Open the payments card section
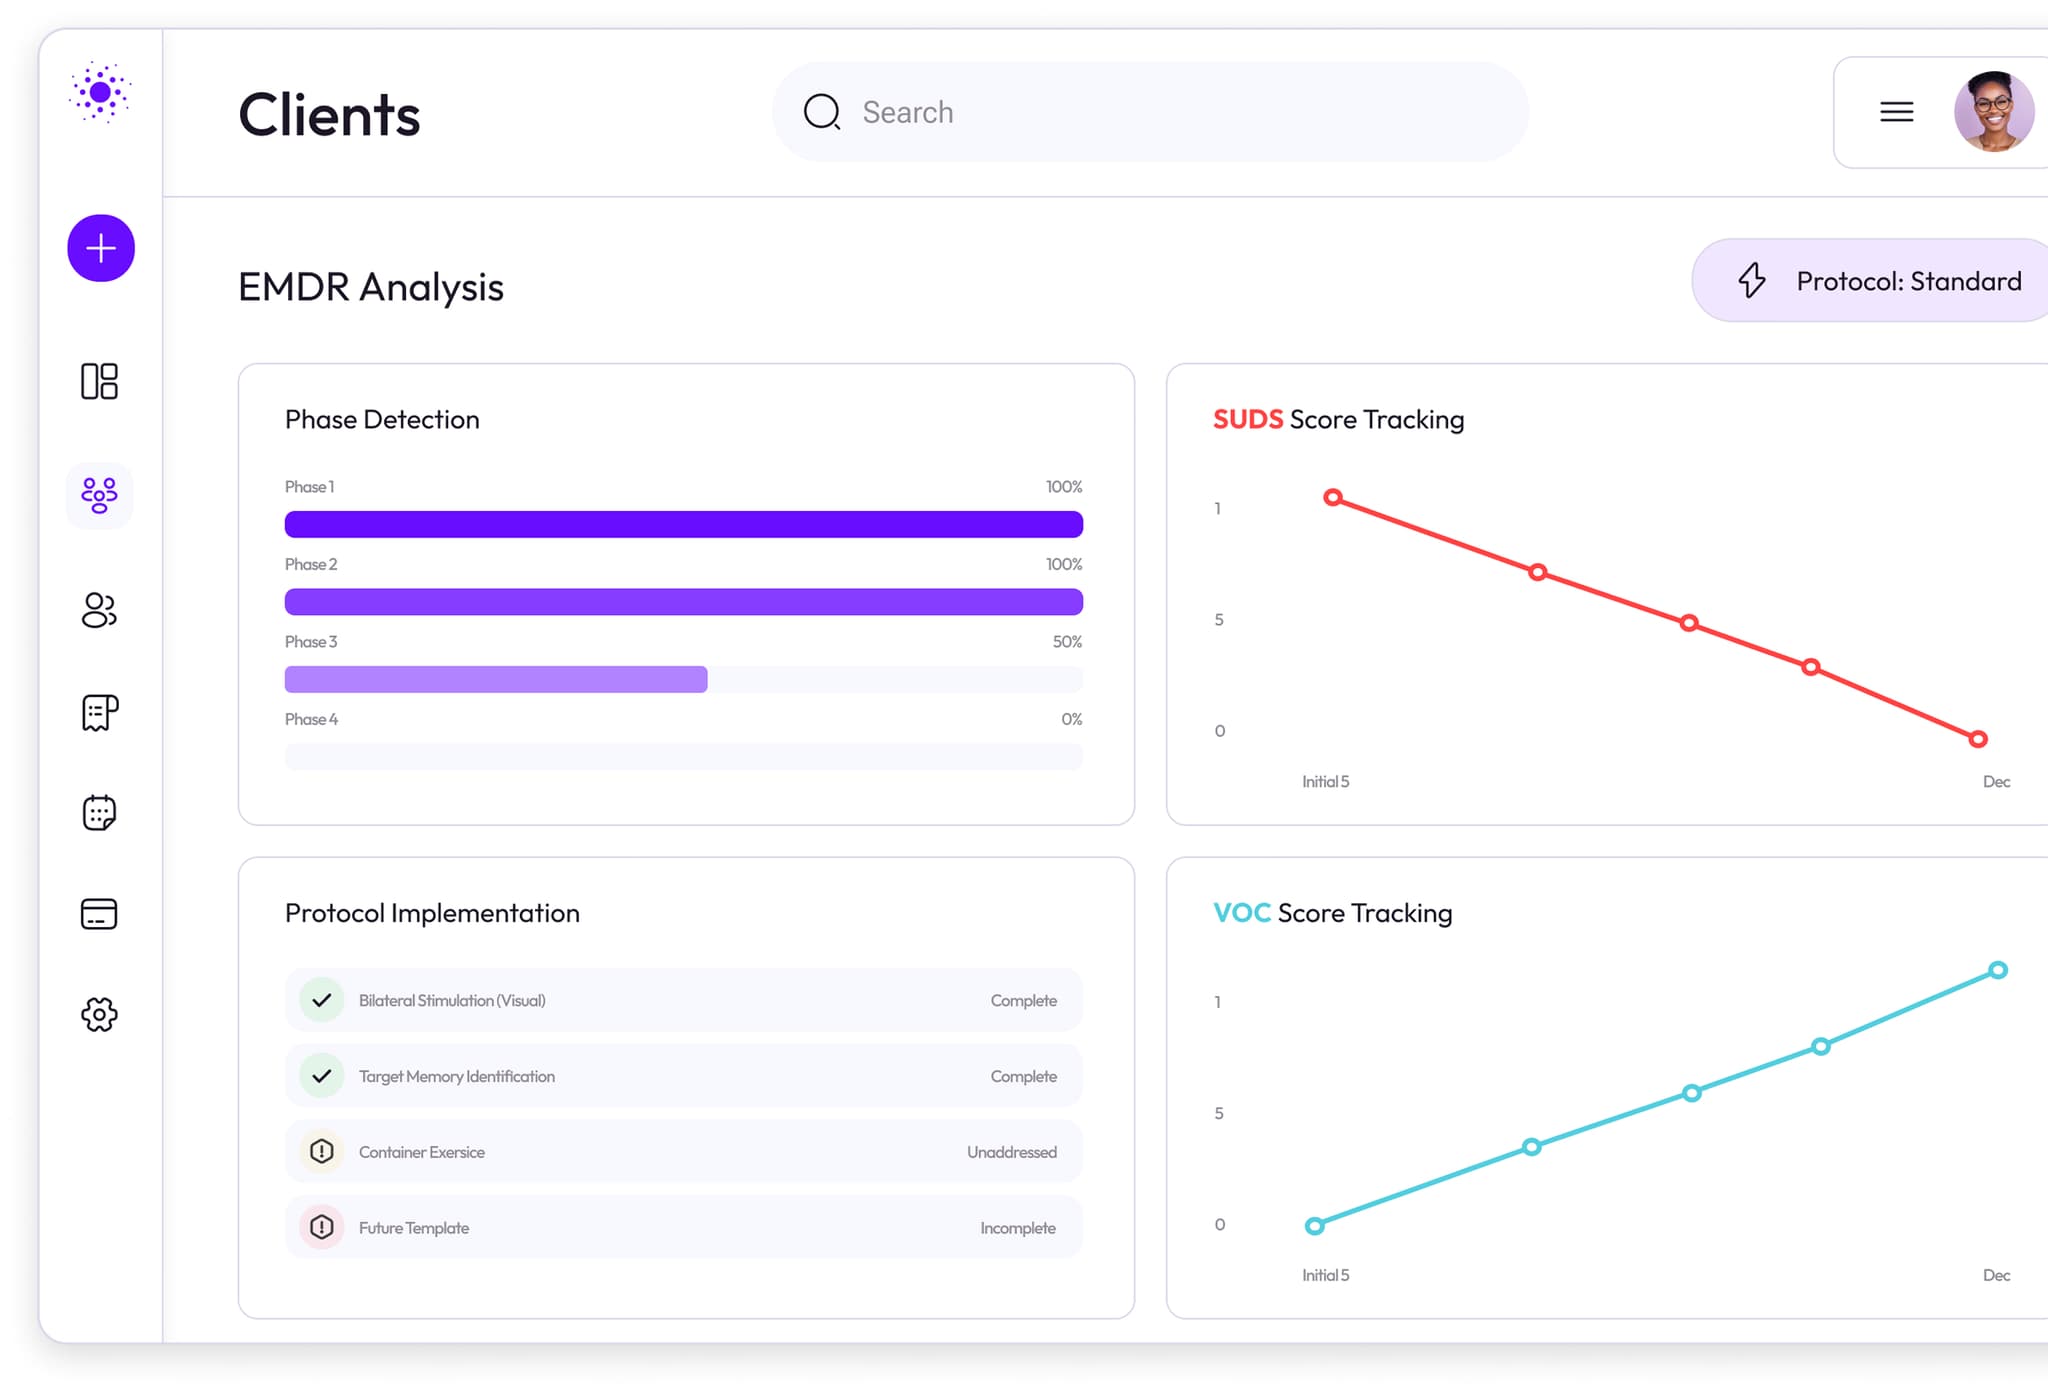This screenshot has height=1392, width=2048. point(99,913)
